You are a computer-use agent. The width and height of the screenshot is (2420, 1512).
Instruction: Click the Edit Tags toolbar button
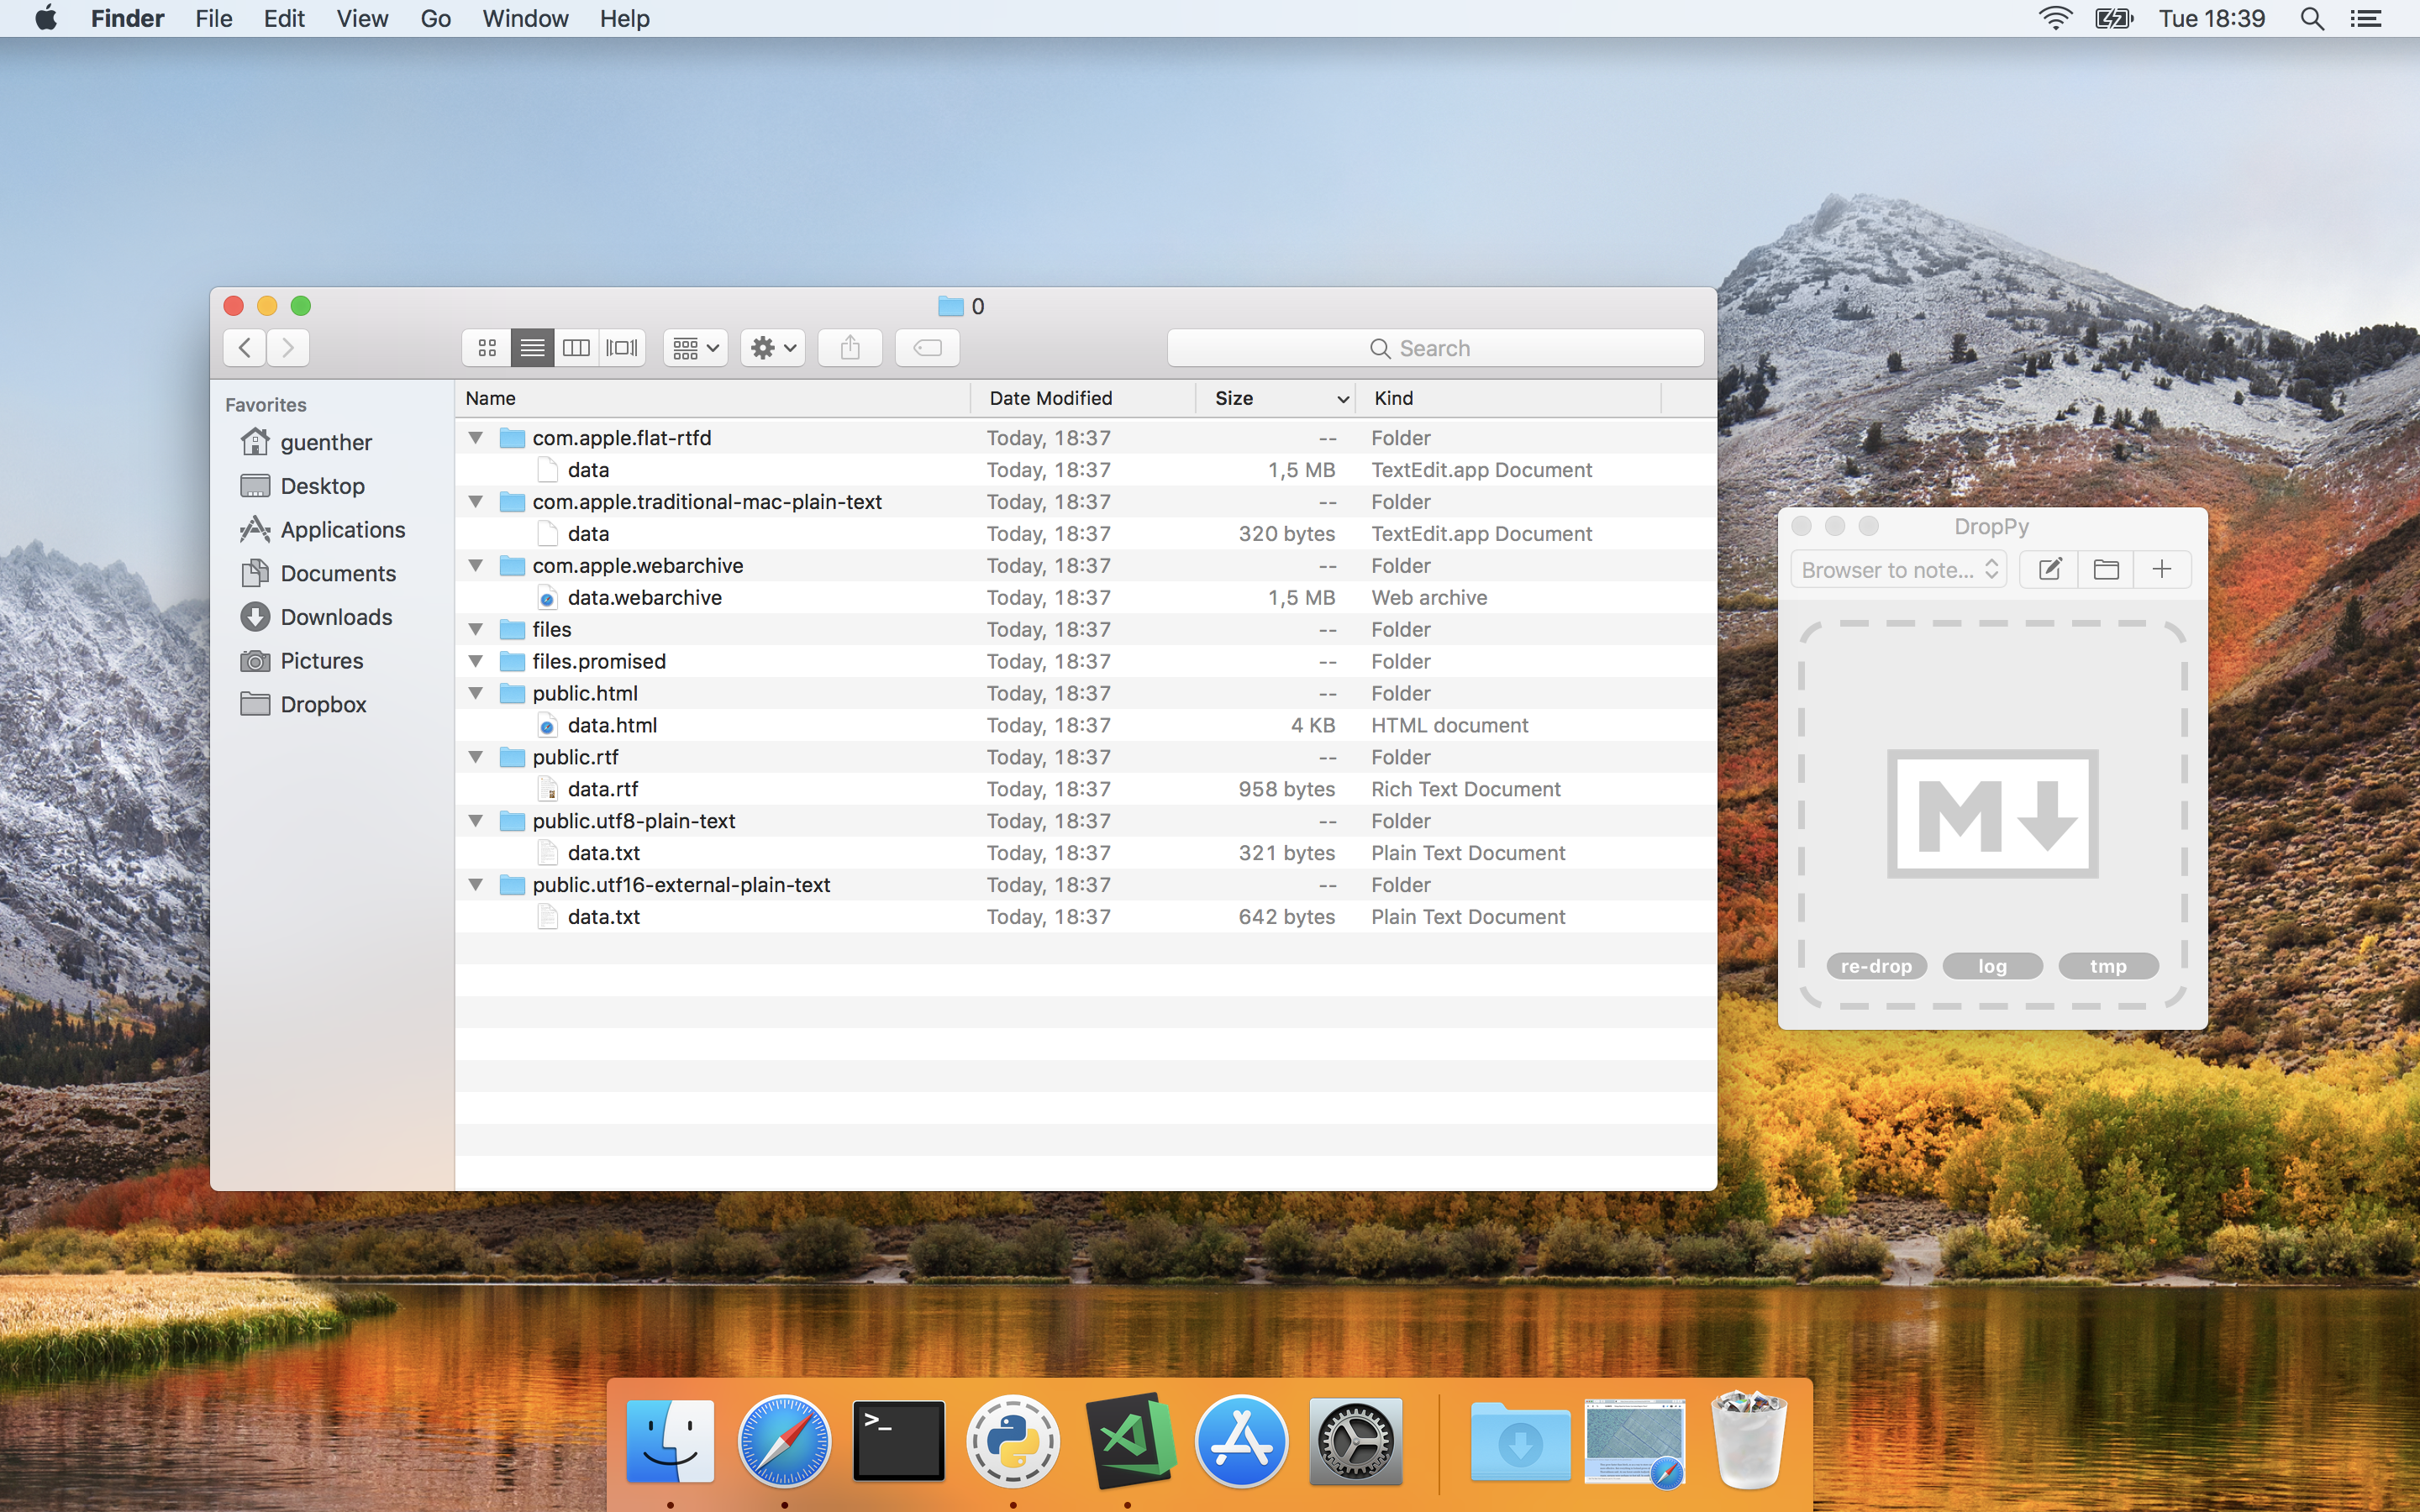tap(927, 348)
